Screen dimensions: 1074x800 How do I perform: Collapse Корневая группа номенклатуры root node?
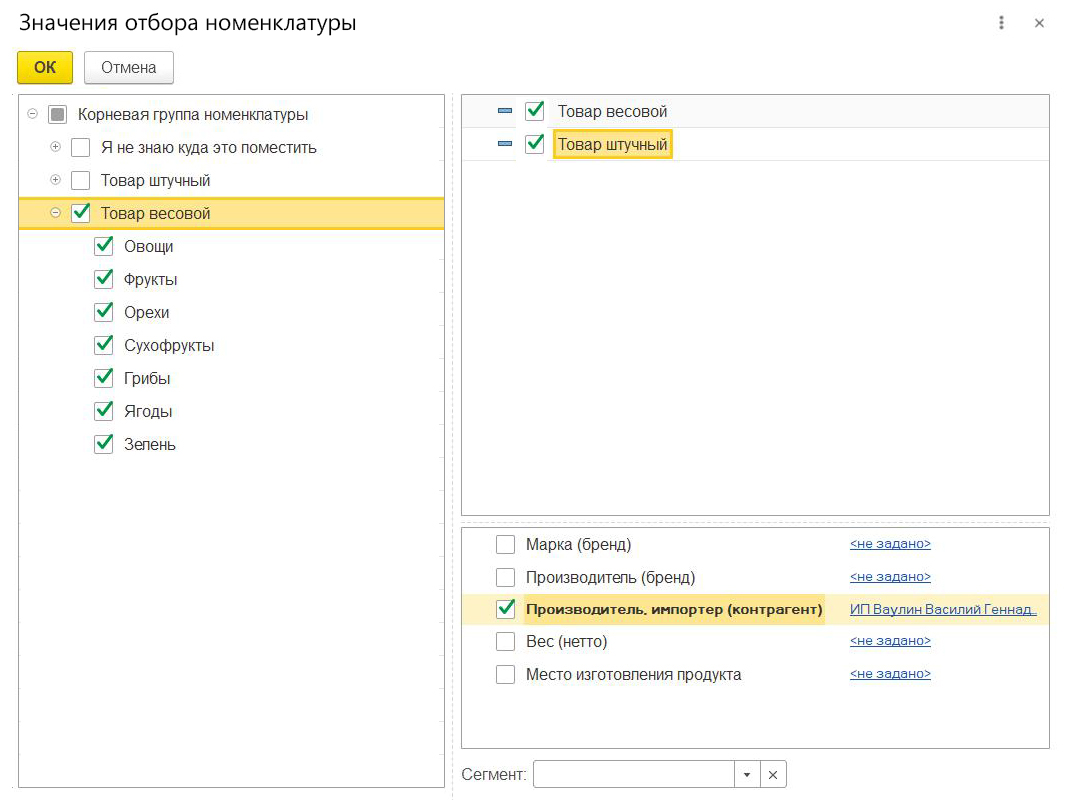[x=32, y=114]
